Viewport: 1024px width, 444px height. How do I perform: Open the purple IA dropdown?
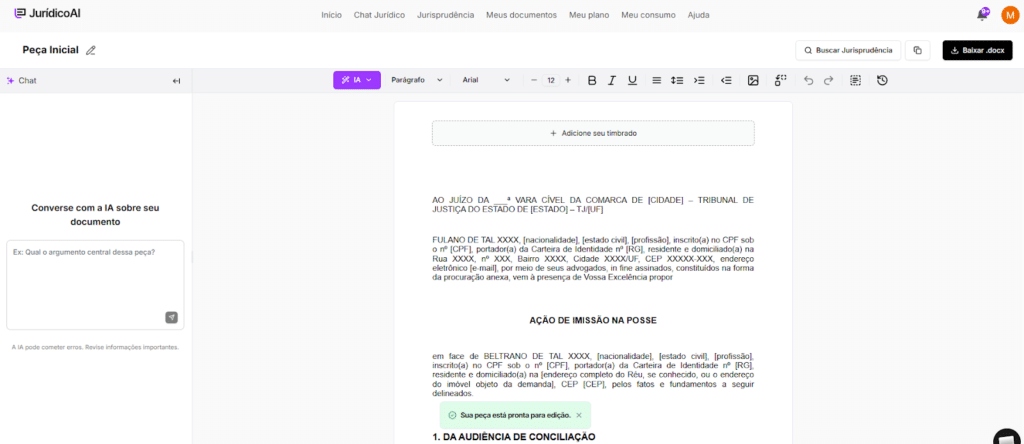tap(356, 80)
